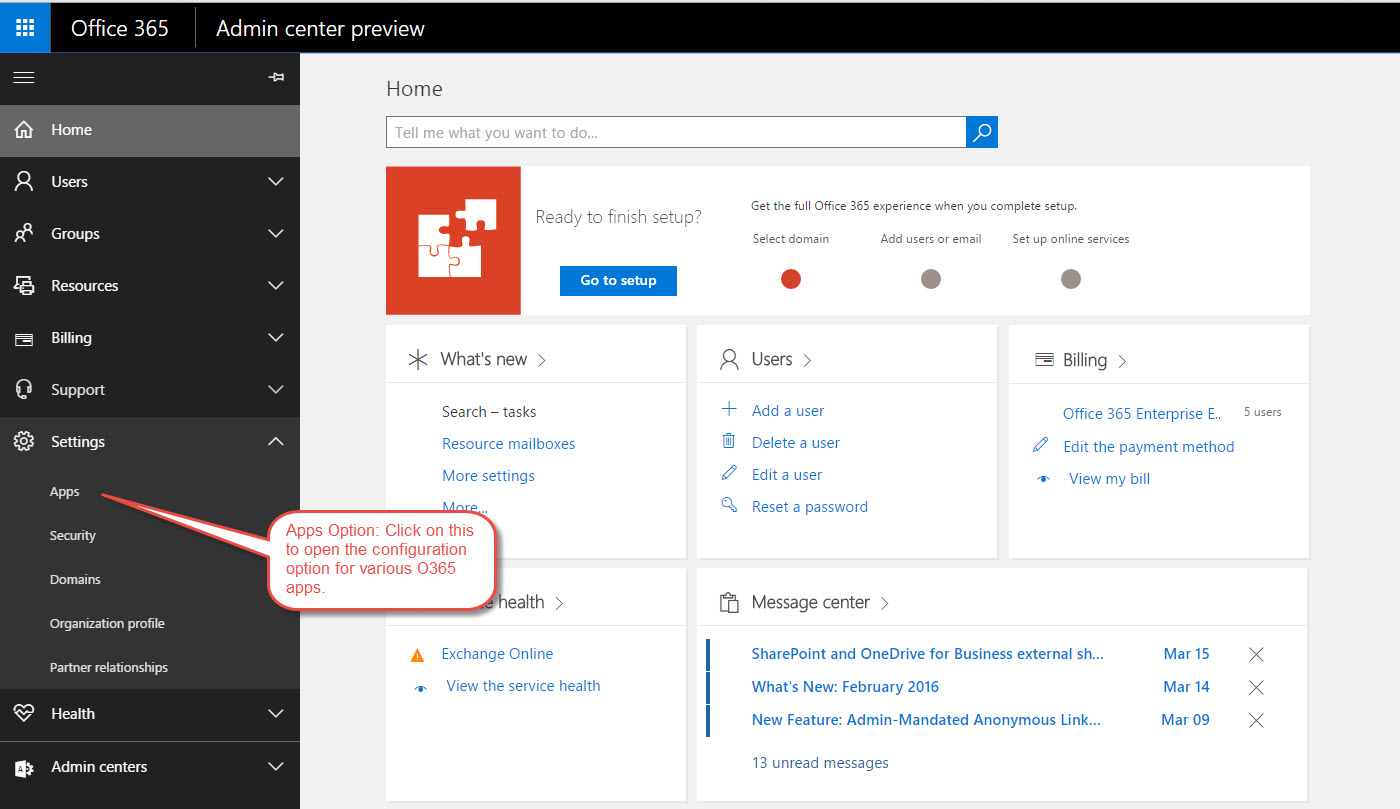This screenshot has height=809, width=1400.
Task: Open the More settings link
Action: (x=488, y=476)
